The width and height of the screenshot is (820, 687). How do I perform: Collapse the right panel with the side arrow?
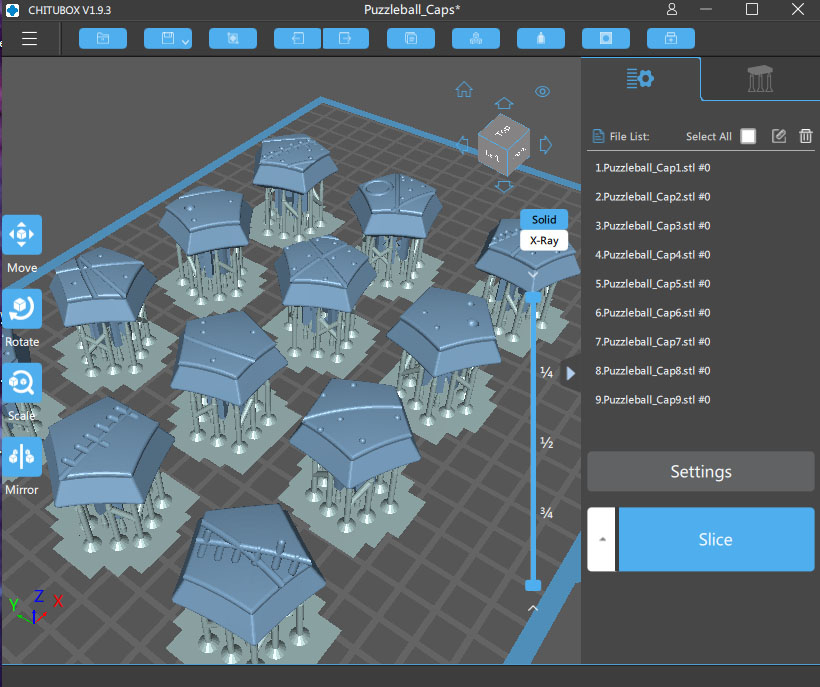571,373
